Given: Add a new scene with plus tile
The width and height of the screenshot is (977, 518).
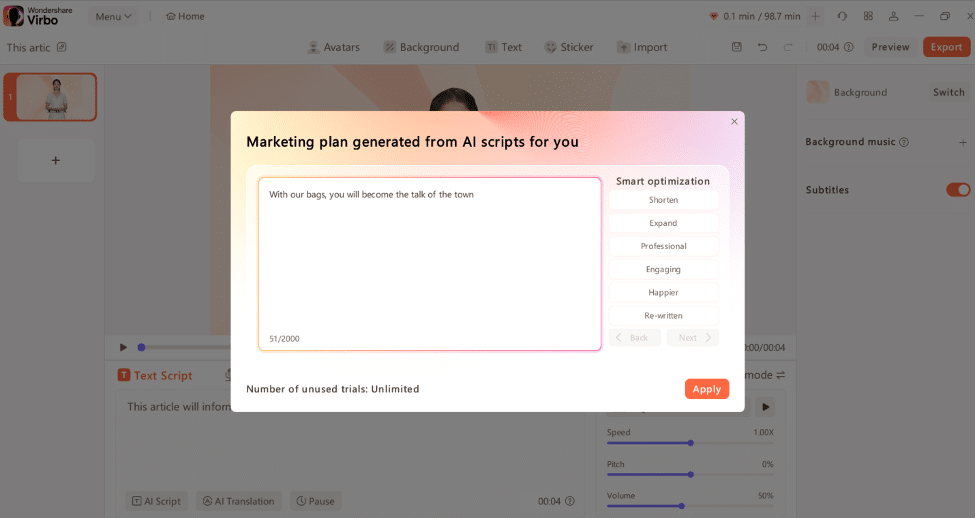Looking at the screenshot, I should tap(56, 160).
